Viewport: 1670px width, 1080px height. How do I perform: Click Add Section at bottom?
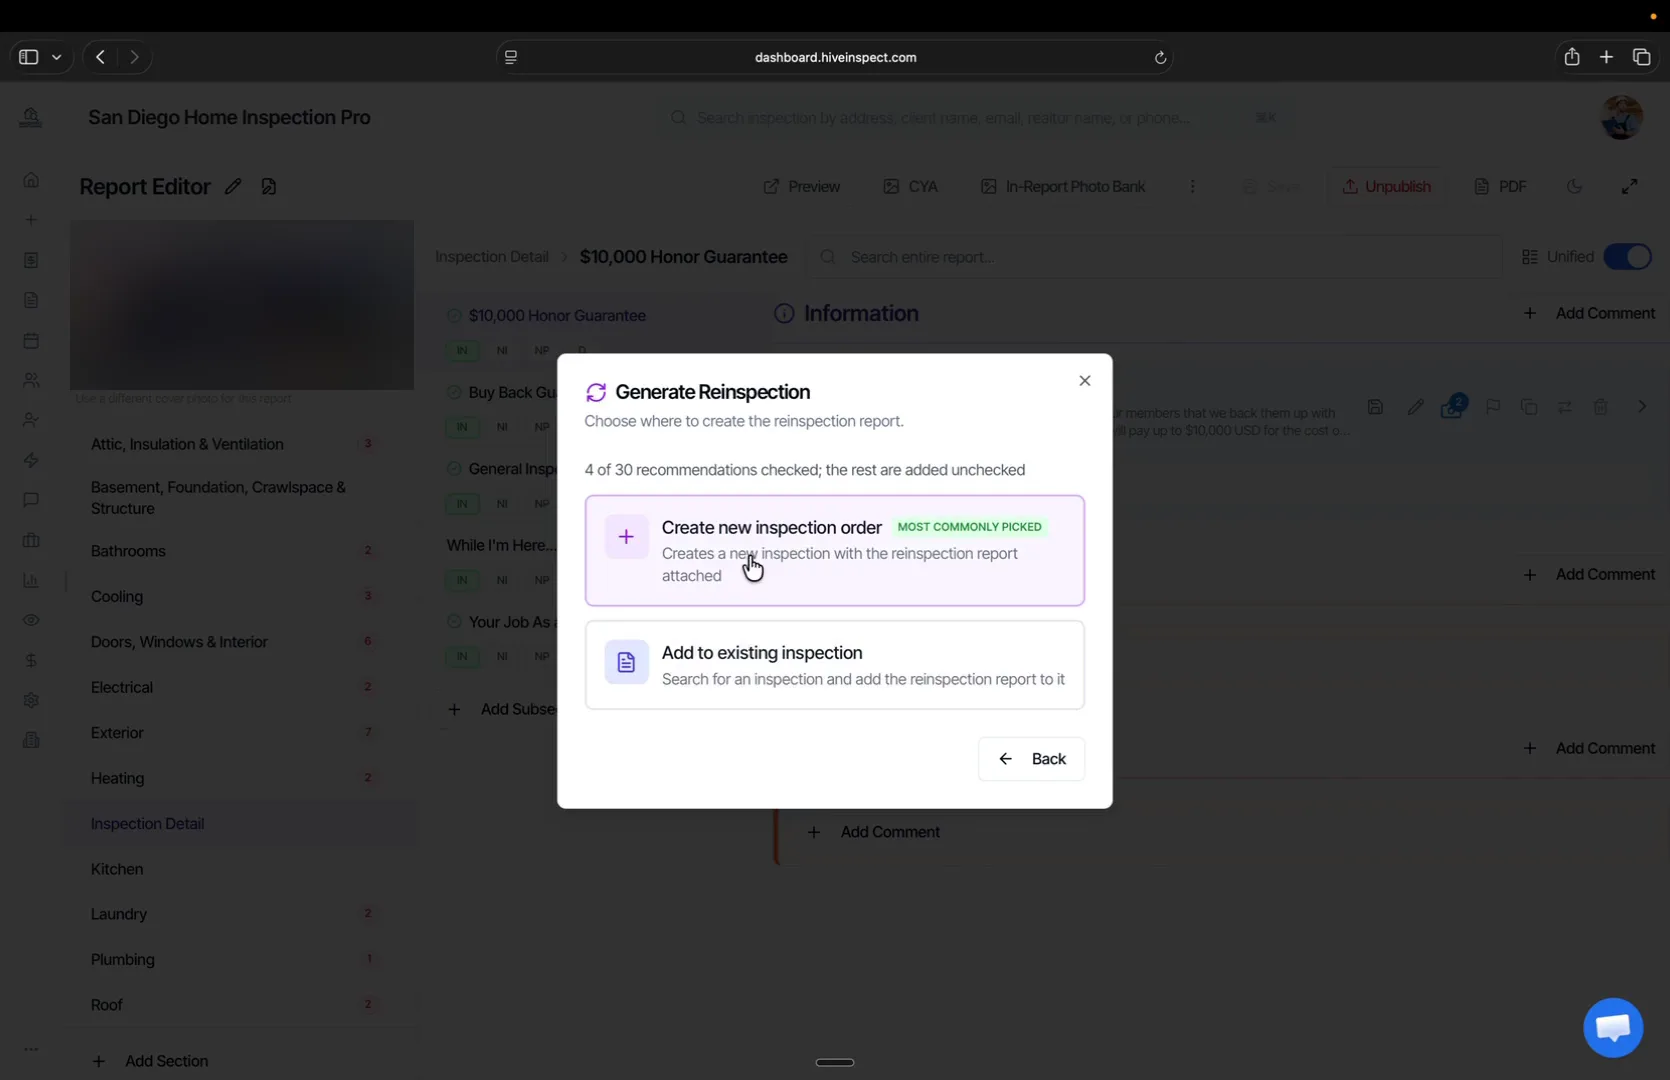[150, 1061]
